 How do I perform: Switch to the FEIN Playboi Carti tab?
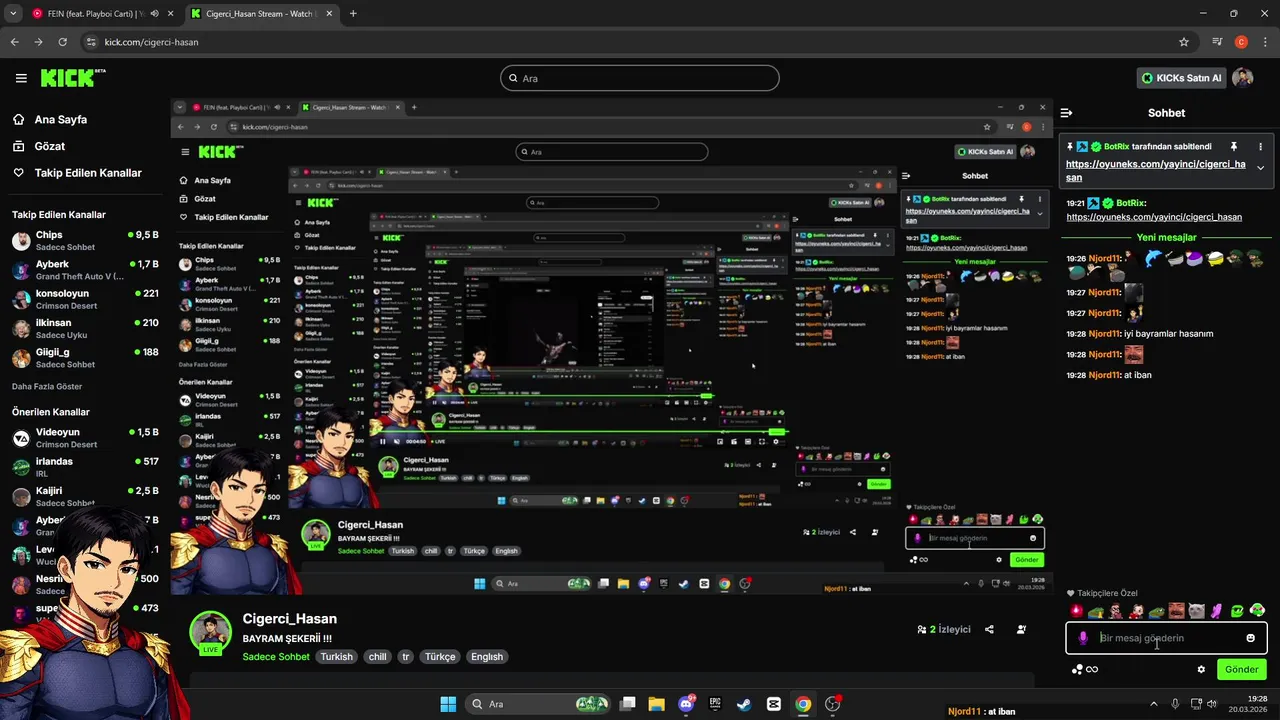[102, 14]
